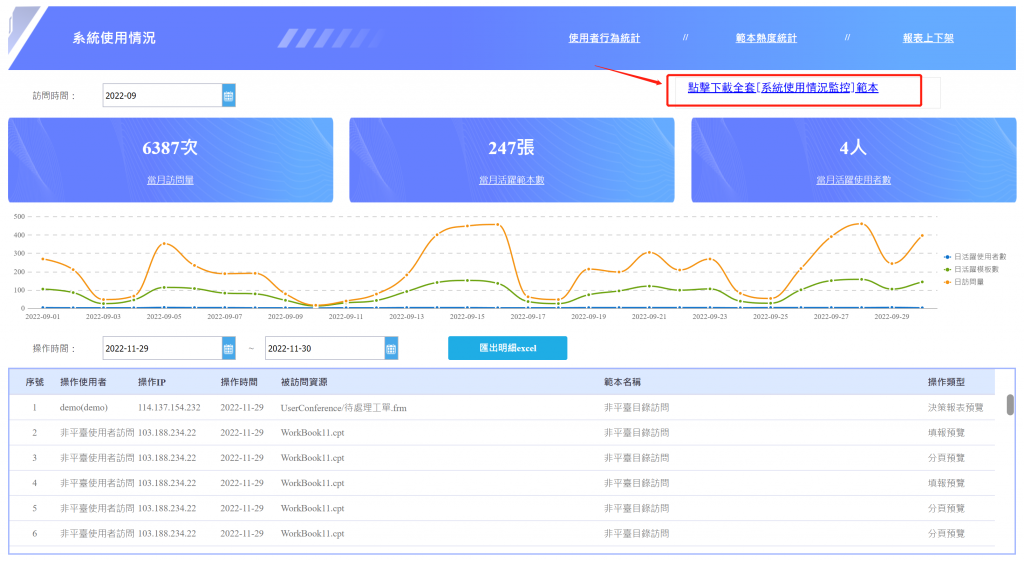The width and height of the screenshot is (1024, 561).
Task: Click the 匯出明細excel button
Action: coord(507,348)
